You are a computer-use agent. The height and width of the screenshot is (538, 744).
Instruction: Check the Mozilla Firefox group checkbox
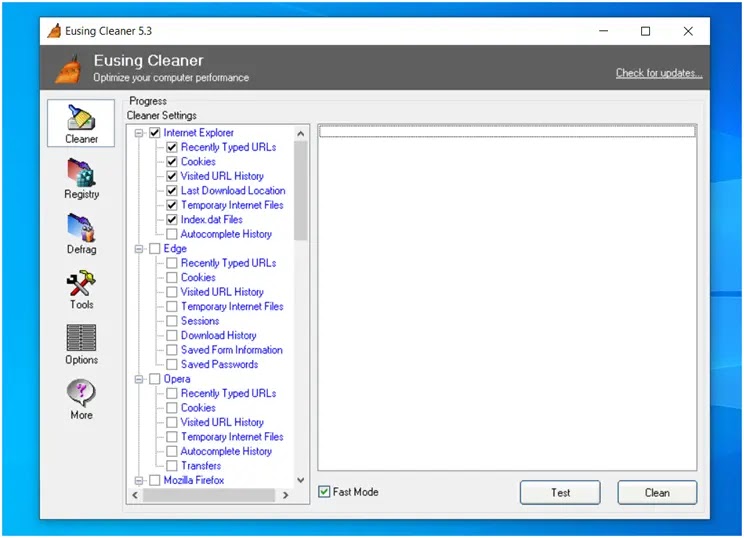155,480
